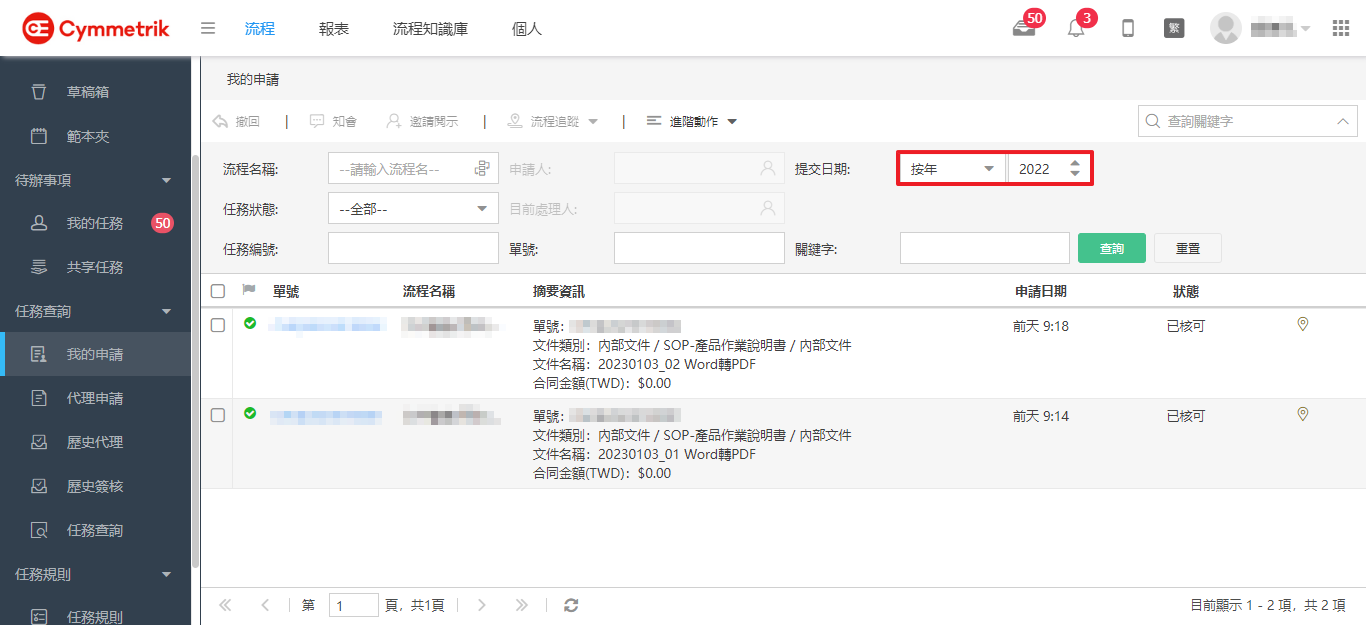Select the select-all header checkbox

[218, 291]
